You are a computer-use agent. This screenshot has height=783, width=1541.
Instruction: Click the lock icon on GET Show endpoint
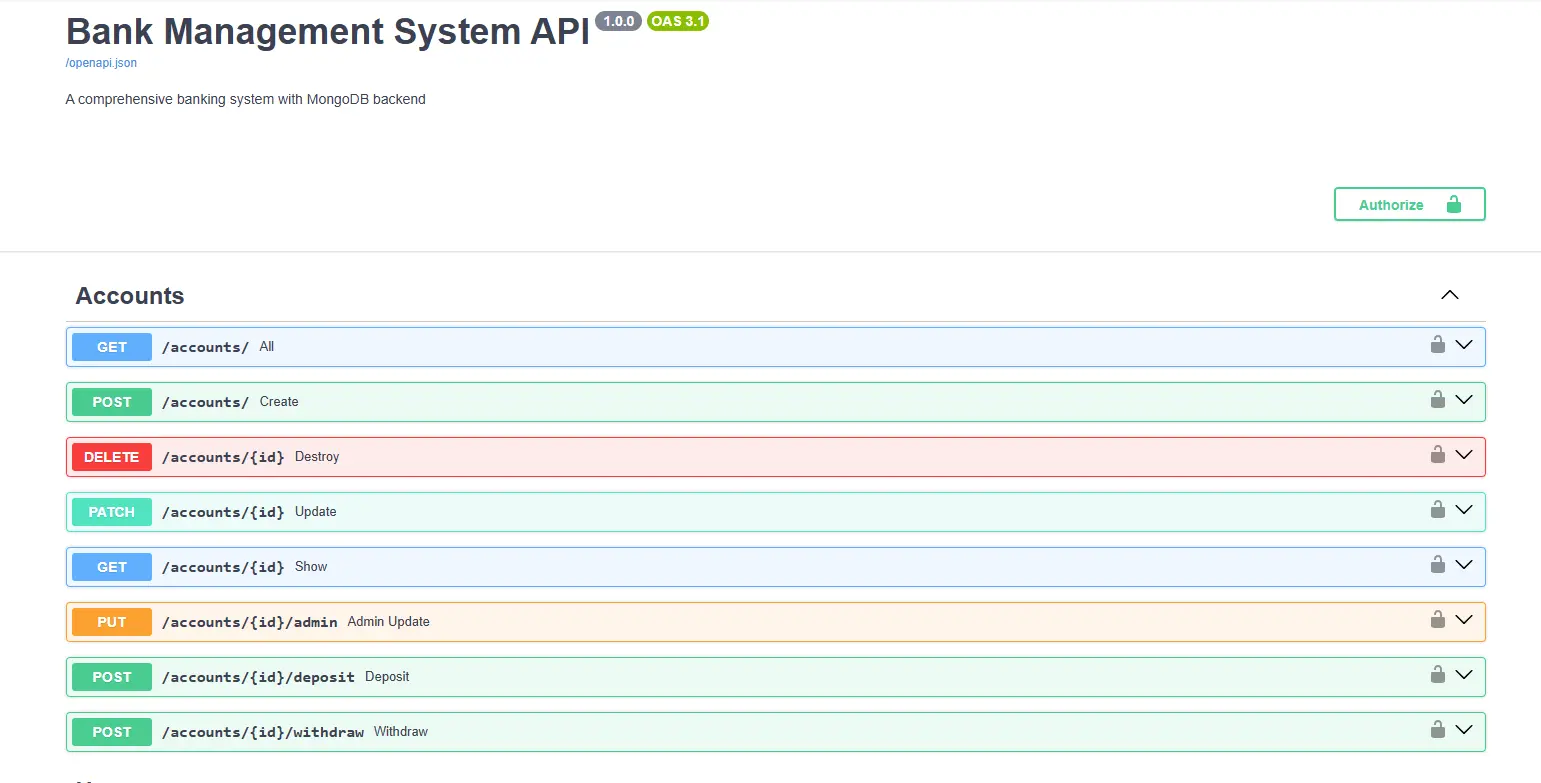pos(1437,564)
